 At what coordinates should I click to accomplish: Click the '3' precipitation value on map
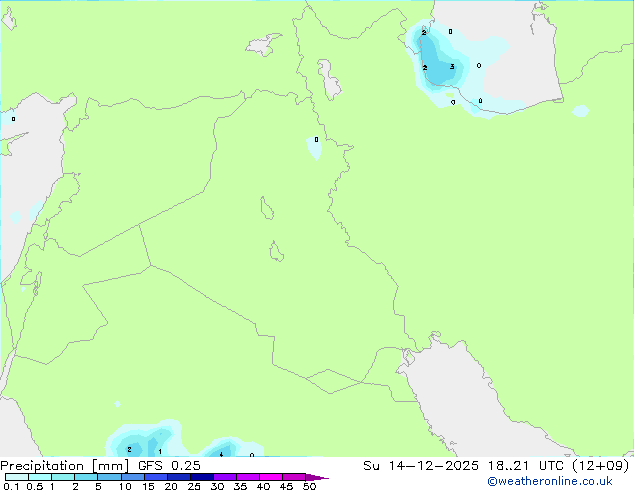click(452, 67)
